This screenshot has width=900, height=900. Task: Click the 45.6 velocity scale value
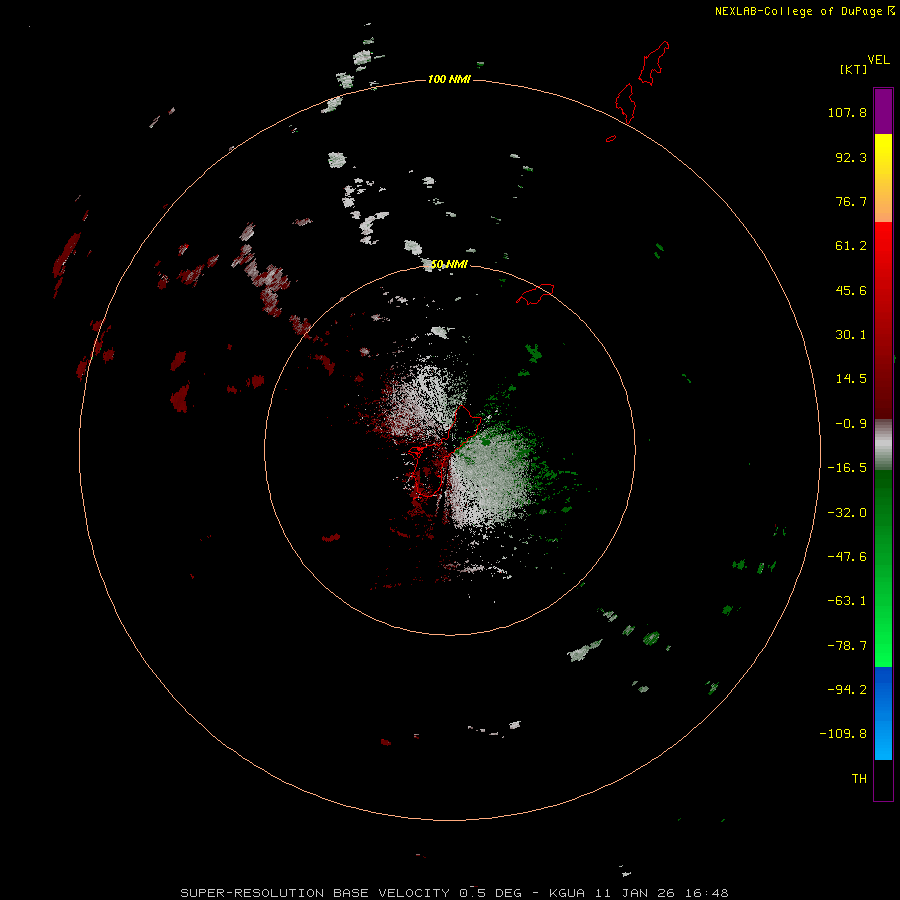[851, 290]
